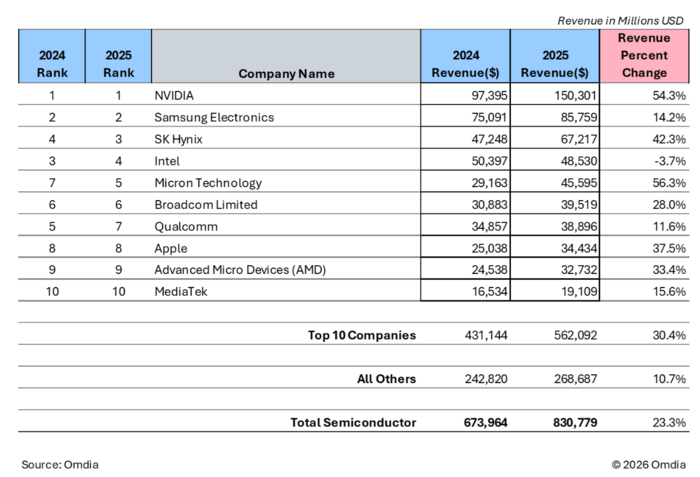The image size is (700, 477).
Task: Click the 2025 Rank column header
Action: [117, 63]
